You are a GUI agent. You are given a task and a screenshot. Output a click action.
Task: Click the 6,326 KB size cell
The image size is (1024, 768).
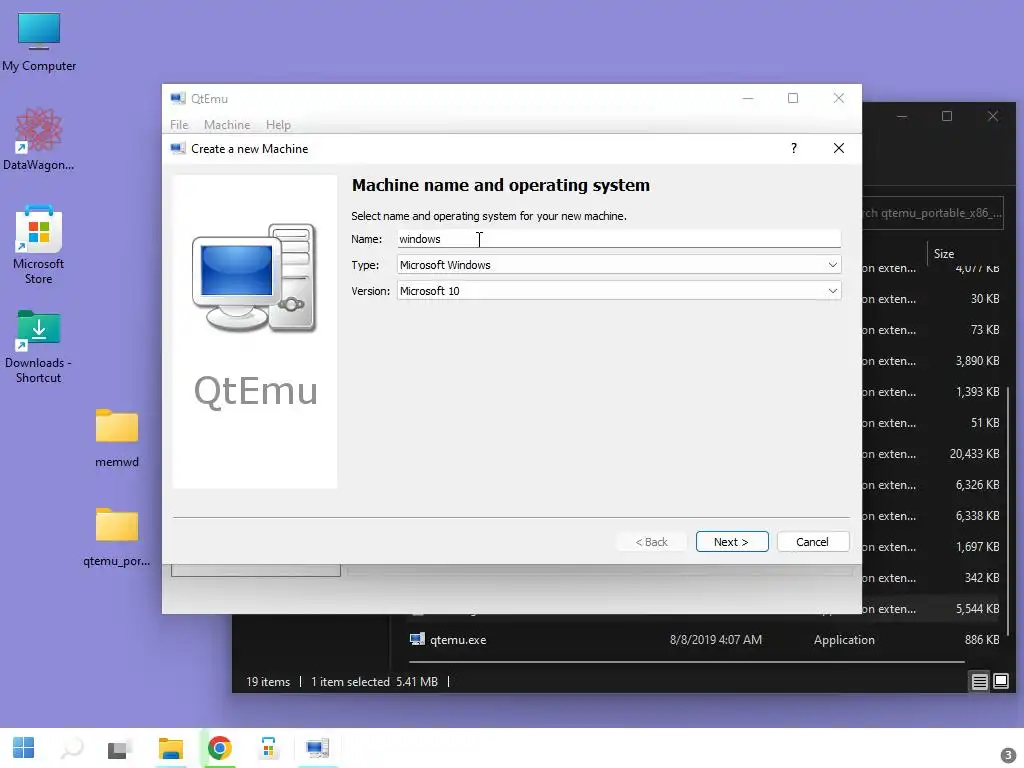click(x=977, y=485)
